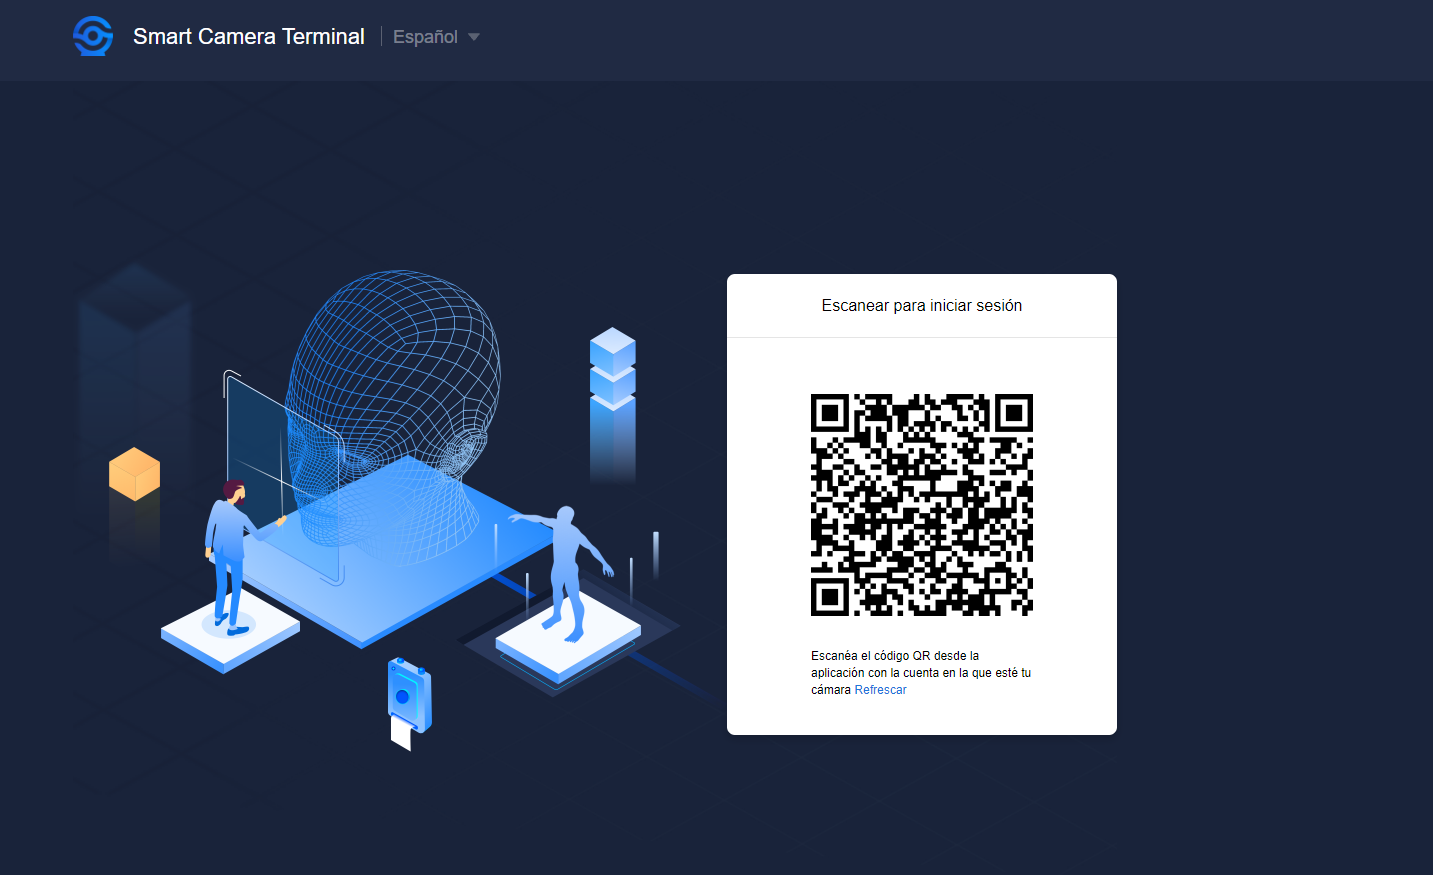
Task: Click the language dropdown arrow
Action: pos(474,37)
